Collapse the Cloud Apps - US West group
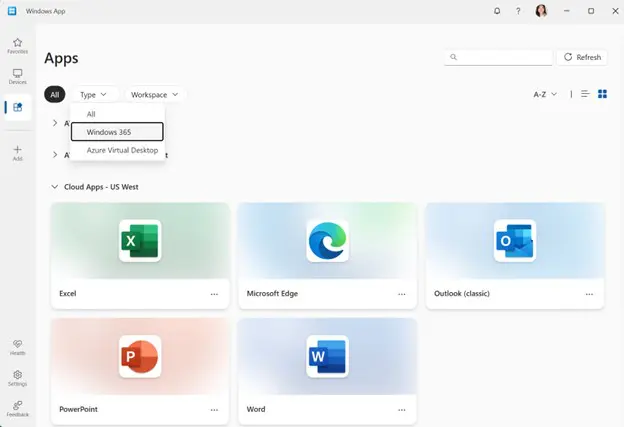Image resolution: width=624 pixels, height=427 pixels. [55, 187]
